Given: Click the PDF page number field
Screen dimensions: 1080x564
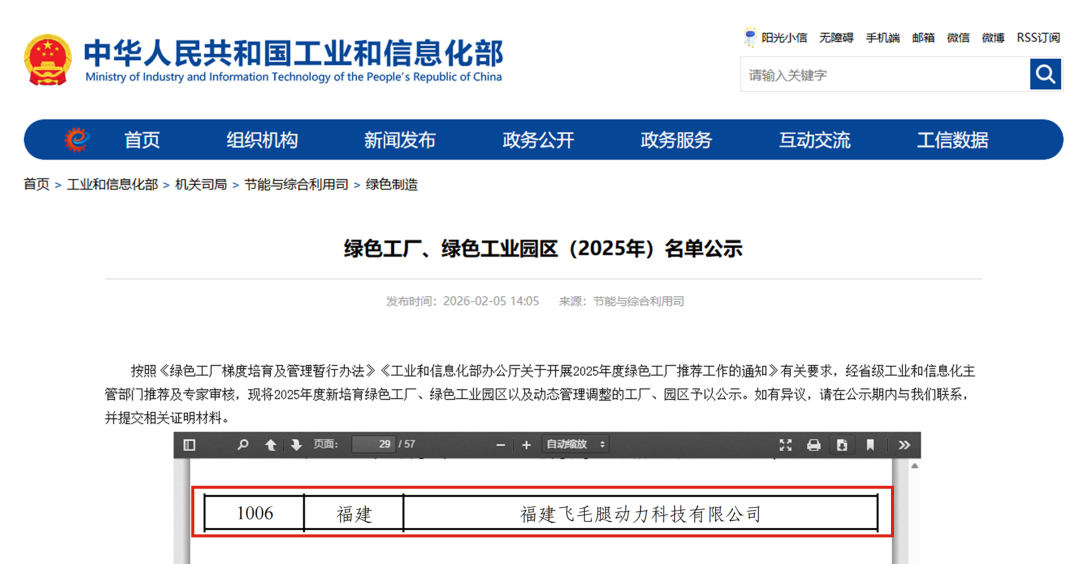Looking at the screenshot, I should click(x=373, y=444).
